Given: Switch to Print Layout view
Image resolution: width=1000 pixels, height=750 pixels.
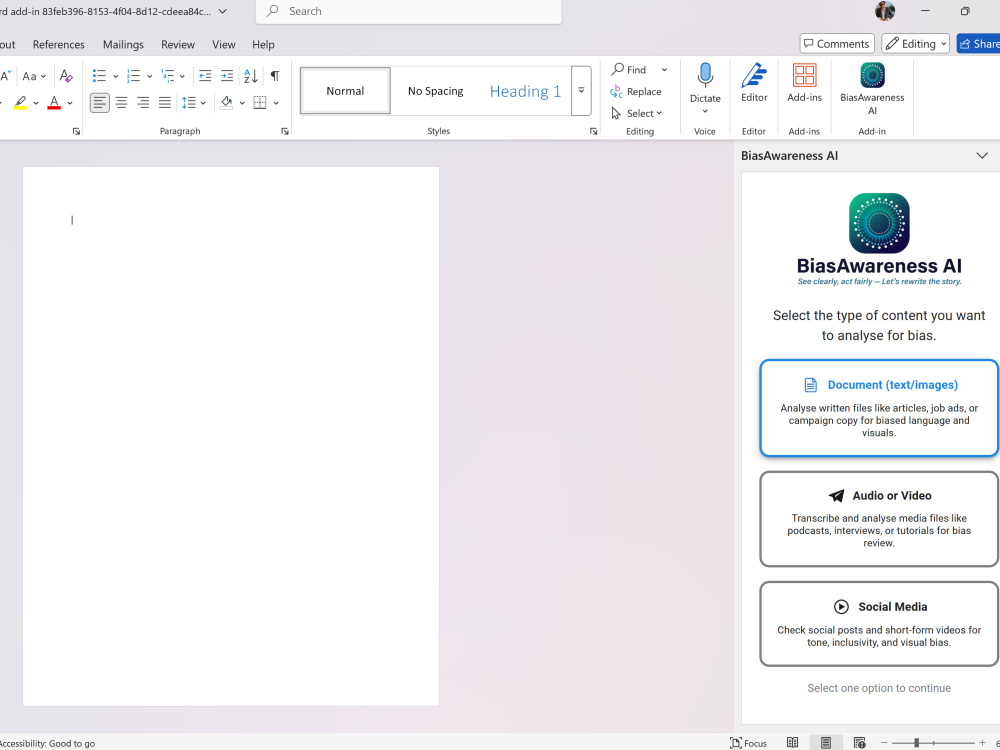Looking at the screenshot, I should 826,742.
